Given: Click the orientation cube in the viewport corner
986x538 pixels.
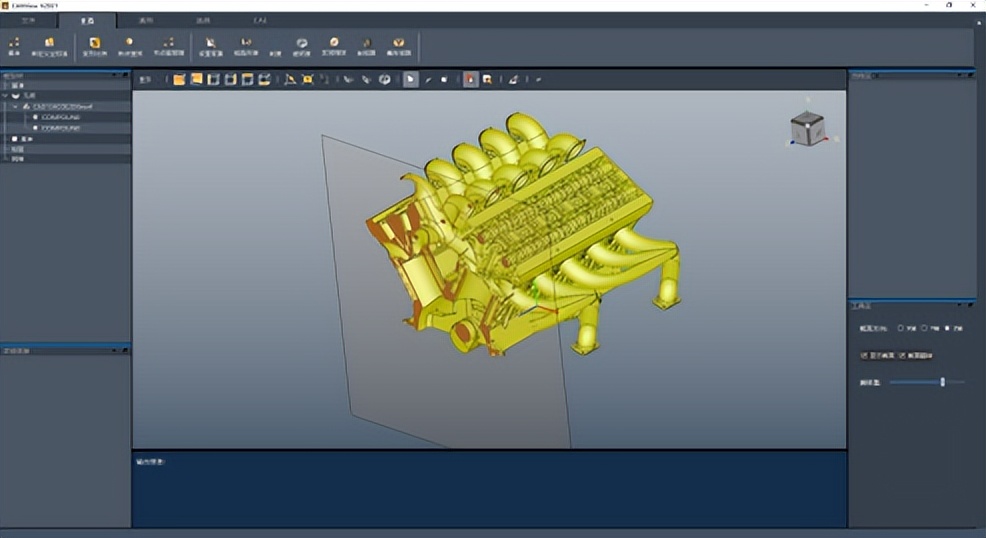Looking at the screenshot, I should click(x=807, y=129).
